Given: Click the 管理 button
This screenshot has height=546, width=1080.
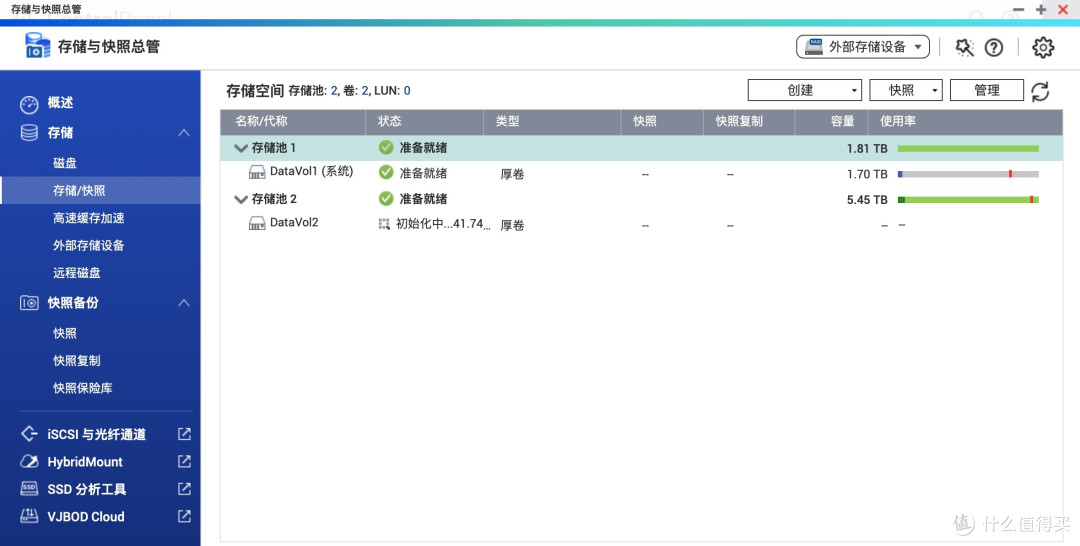Looking at the screenshot, I should point(986,90).
